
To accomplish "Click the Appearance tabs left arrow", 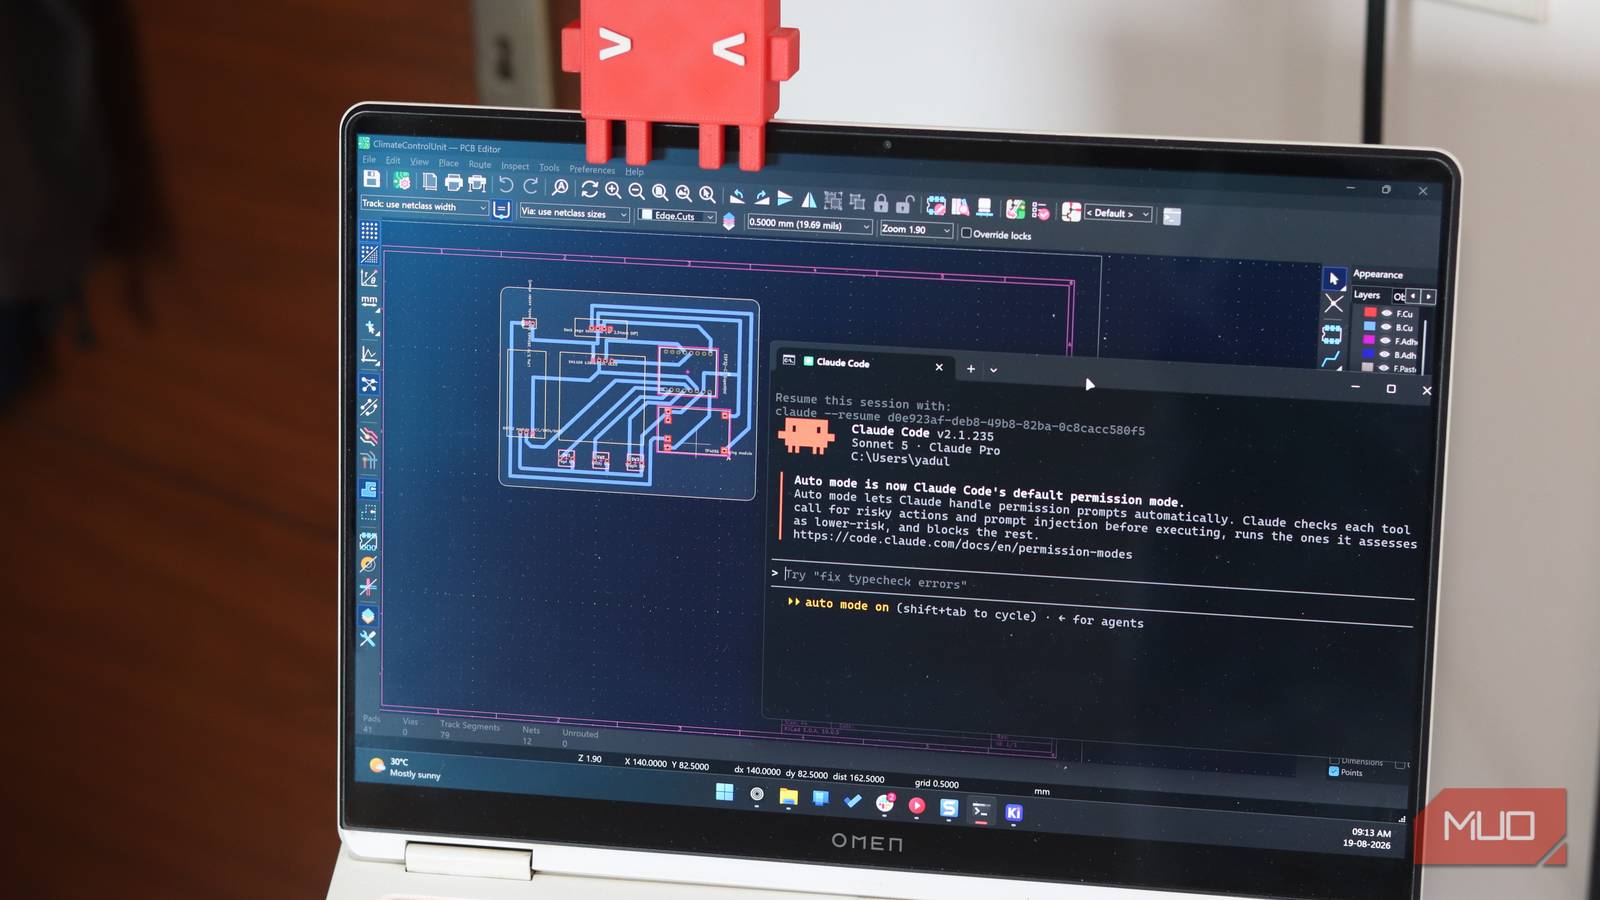I will click(1413, 296).
